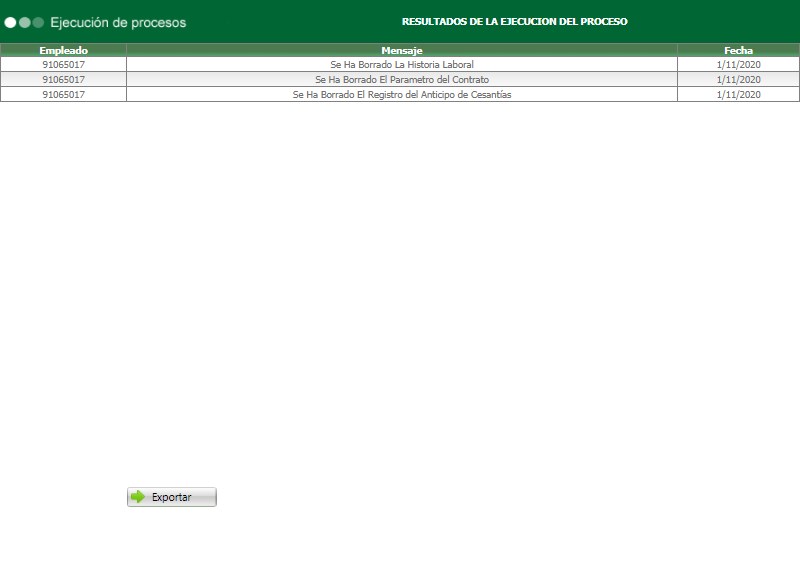Image resolution: width=800 pixels, height=579 pixels.
Task: Click the rightmost faded circle icon
Action: point(38,22)
